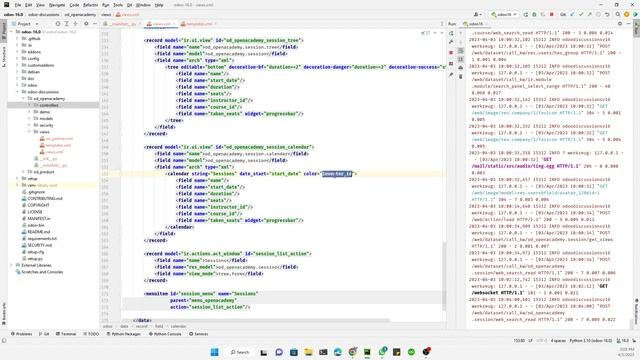
Task: Collapse the views folder in project tree
Action: click(29, 132)
